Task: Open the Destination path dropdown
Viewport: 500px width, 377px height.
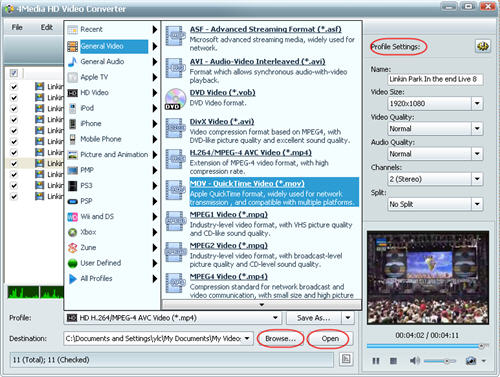Action: 247,339
